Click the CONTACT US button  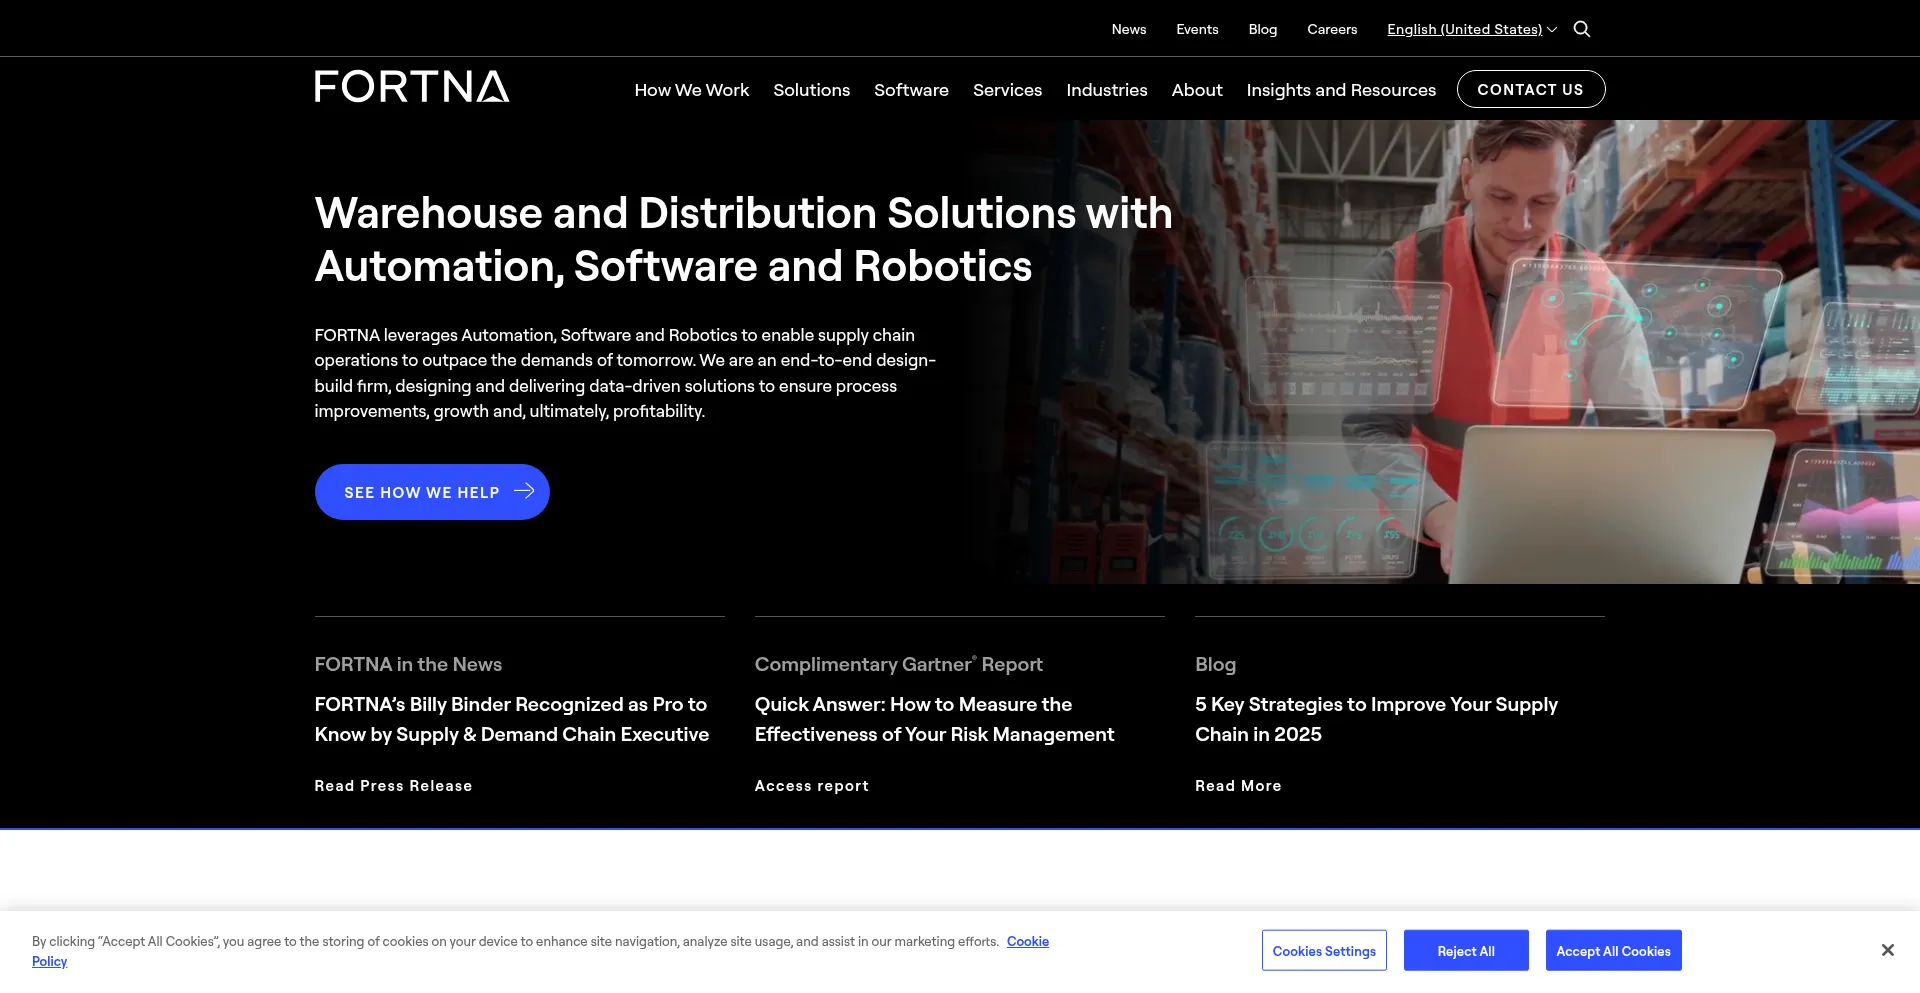pos(1531,89)
